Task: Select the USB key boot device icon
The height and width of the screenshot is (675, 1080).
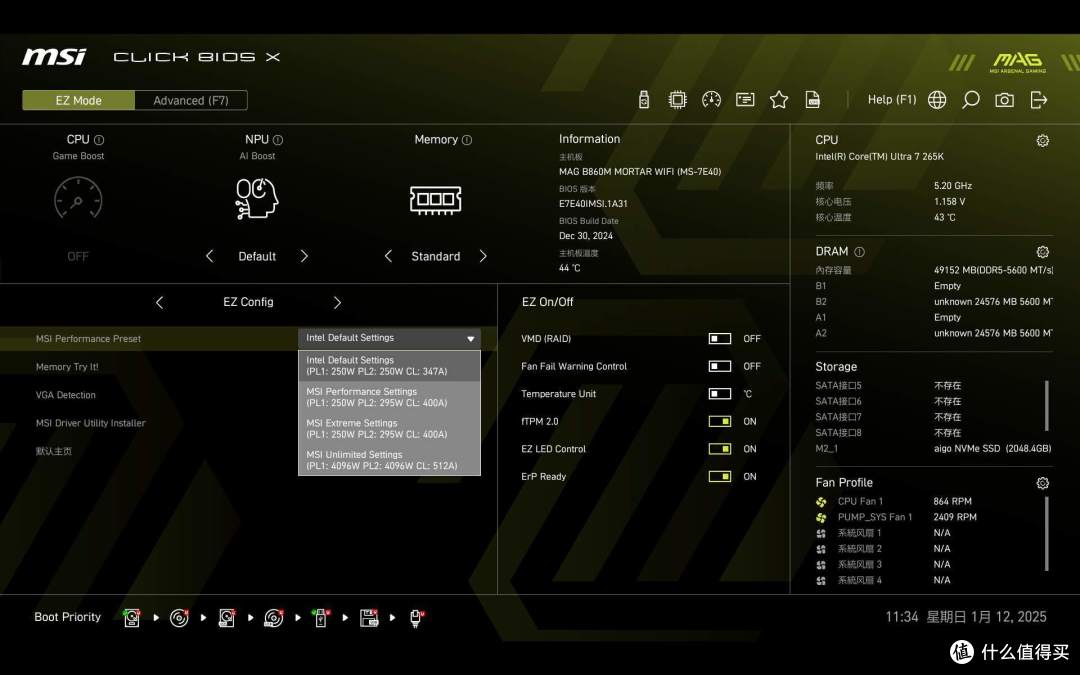Action: point(321,618)
